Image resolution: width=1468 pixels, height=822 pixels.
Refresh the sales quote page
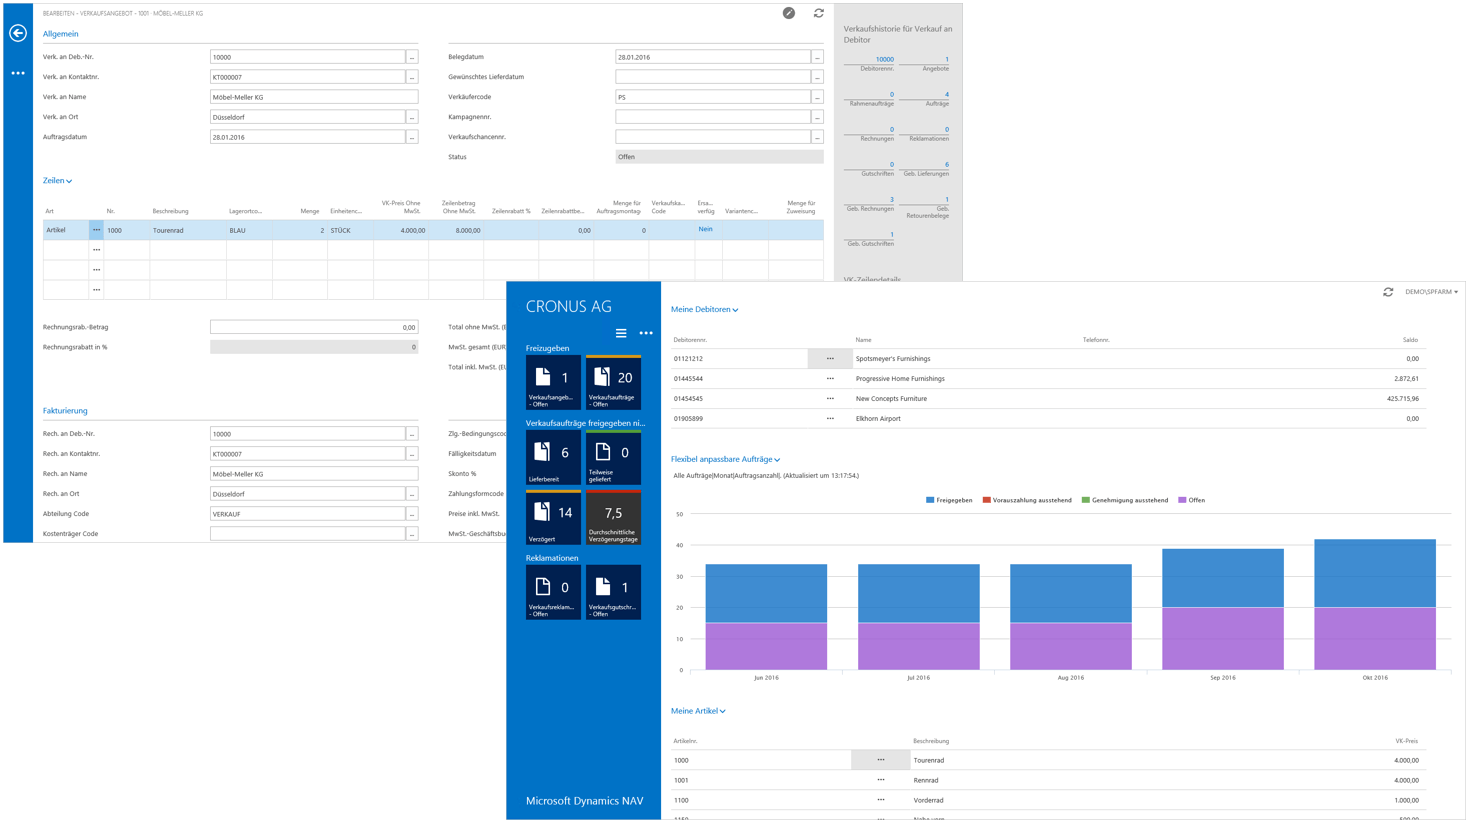819,13
